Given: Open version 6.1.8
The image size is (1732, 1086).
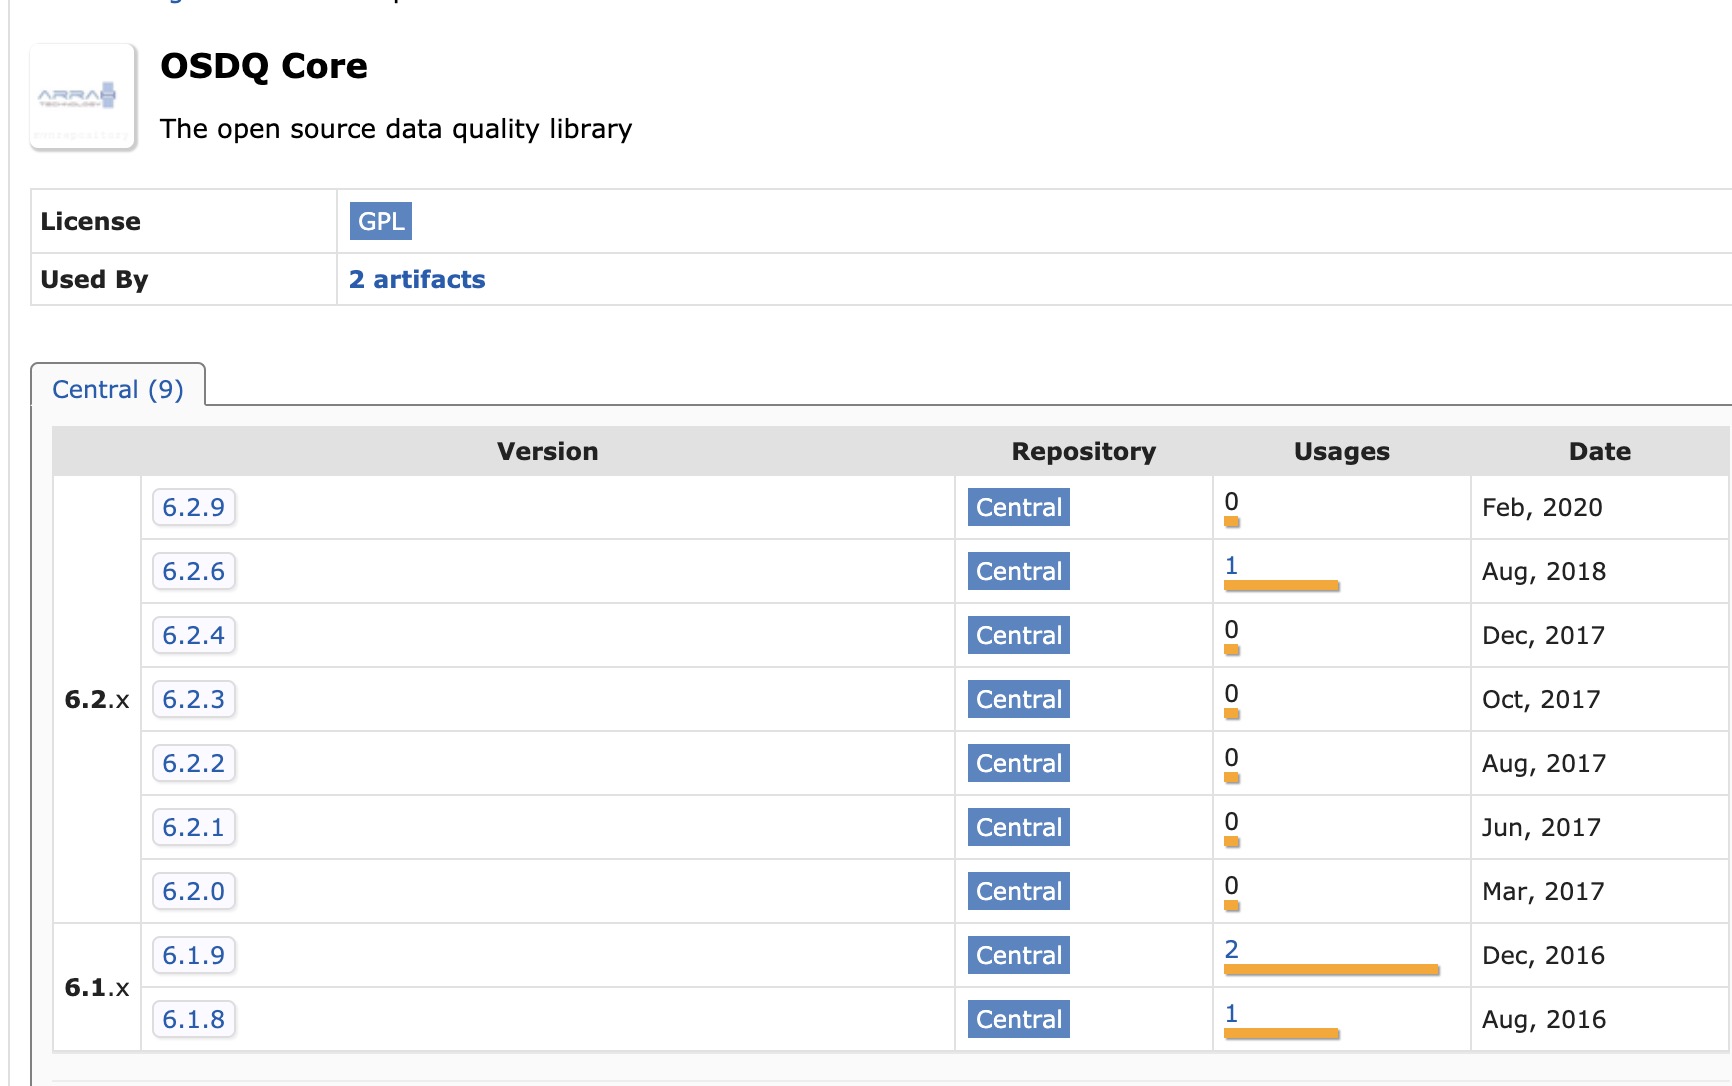Looking at the screenshot, I should point(194,1019).
